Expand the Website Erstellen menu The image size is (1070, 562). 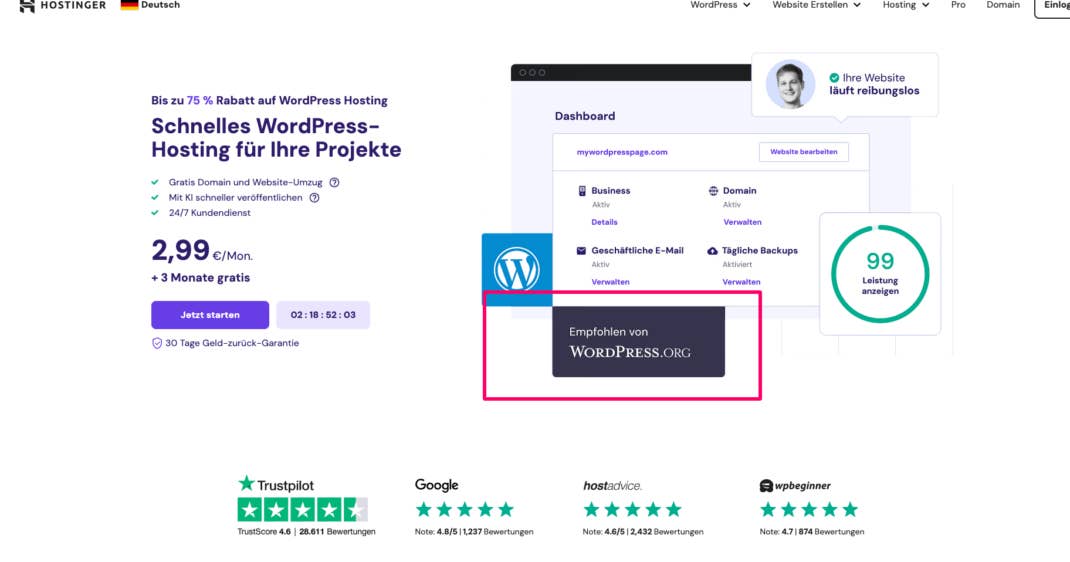(x=816, y=5)
